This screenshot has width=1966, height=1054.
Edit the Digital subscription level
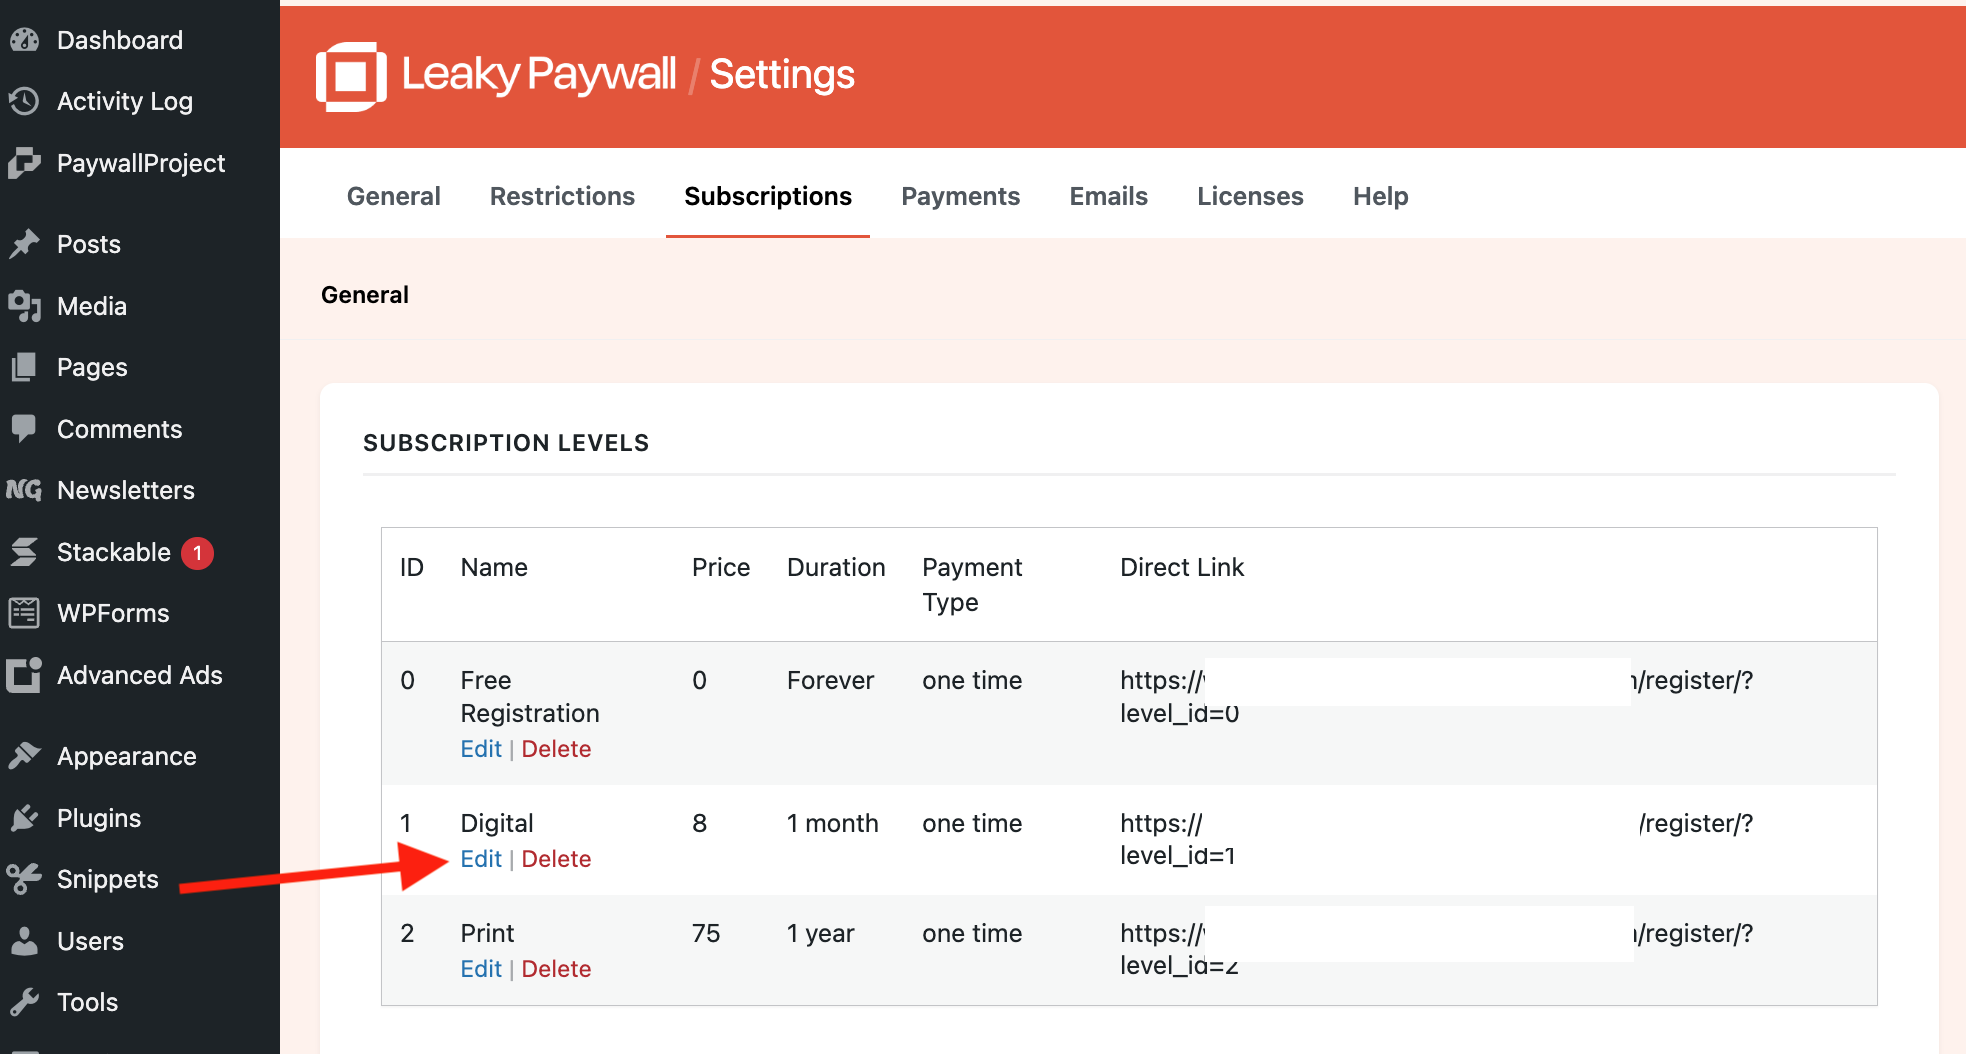click(x=481, y=859)
